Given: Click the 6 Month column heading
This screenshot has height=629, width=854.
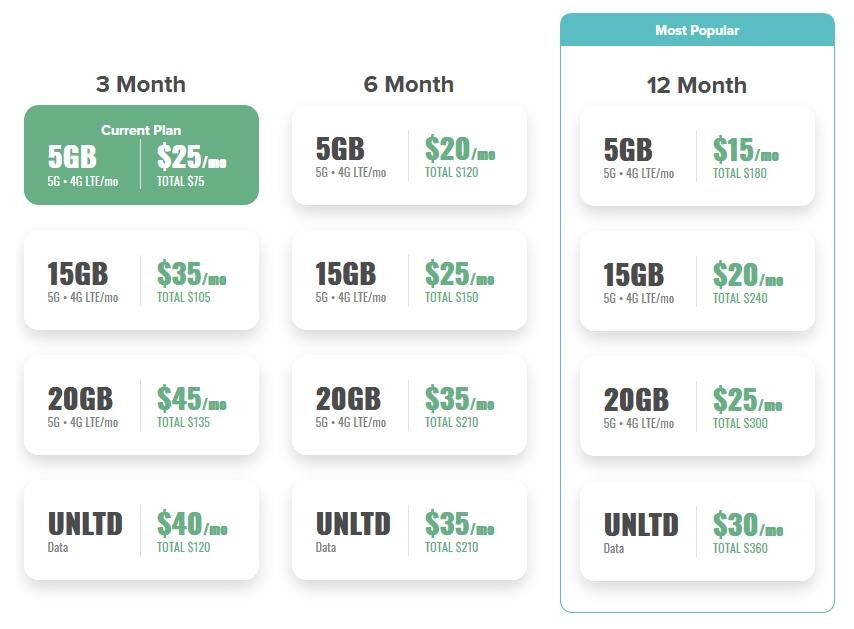Looking at the screenshot, I should click(x=409, y=84).
